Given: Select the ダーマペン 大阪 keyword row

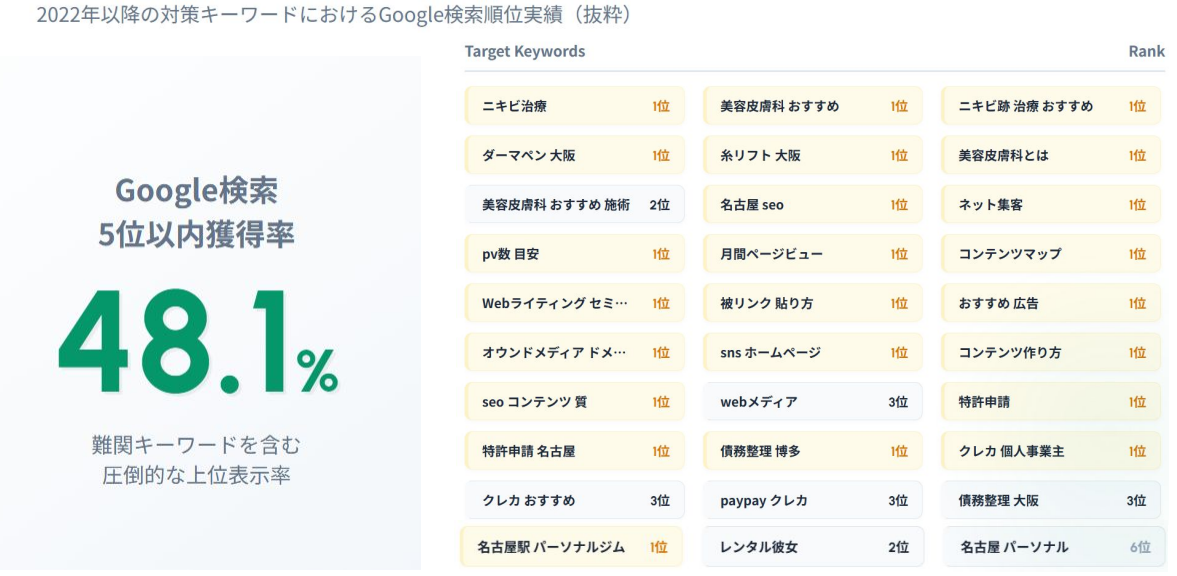Looking at the screenshot, I should [x=575, y=155].
